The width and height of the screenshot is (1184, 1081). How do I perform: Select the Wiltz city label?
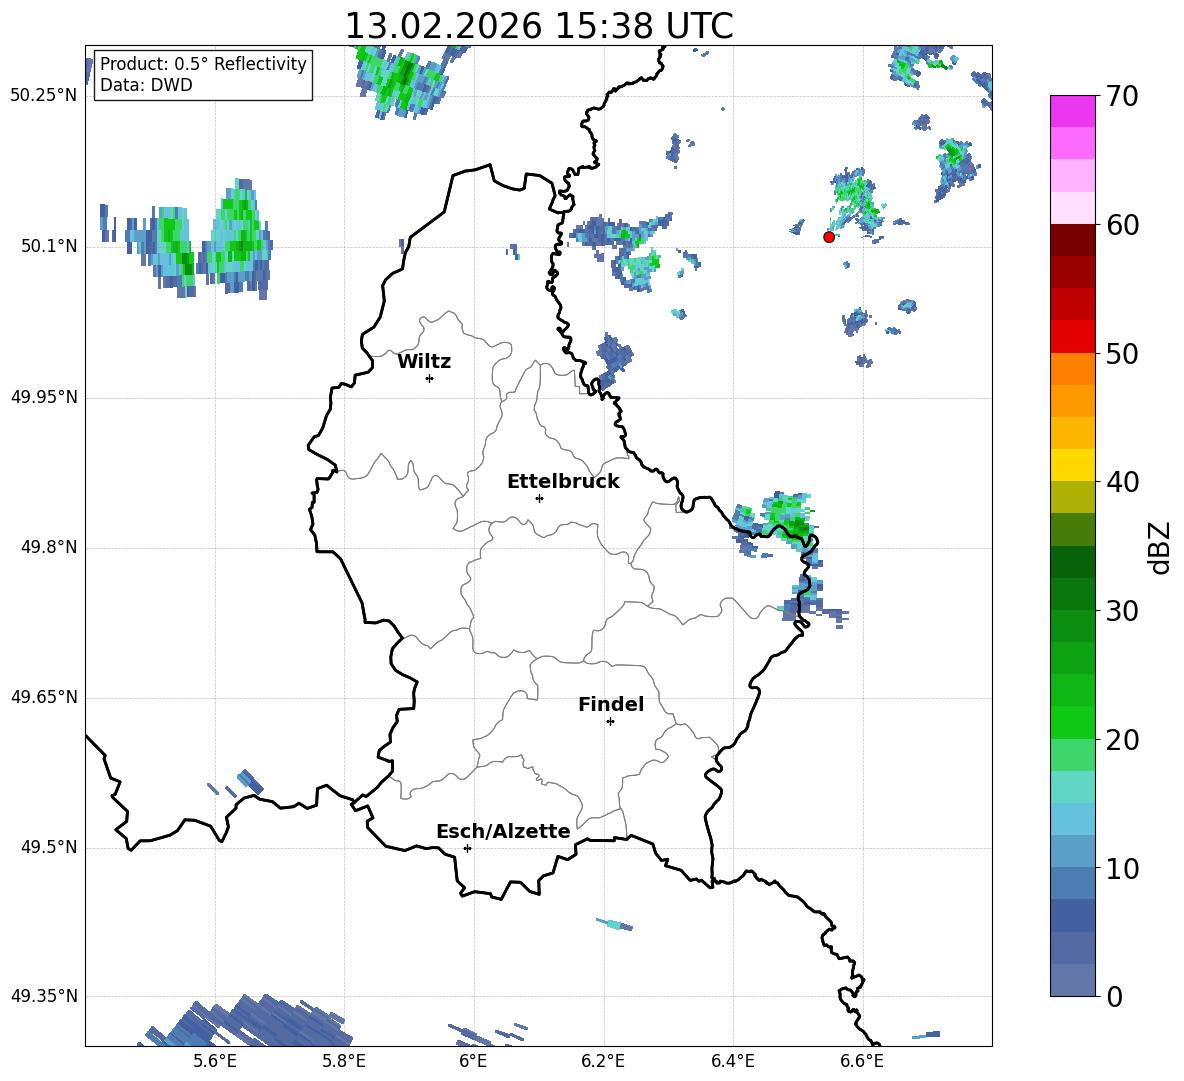coord(424,362)
